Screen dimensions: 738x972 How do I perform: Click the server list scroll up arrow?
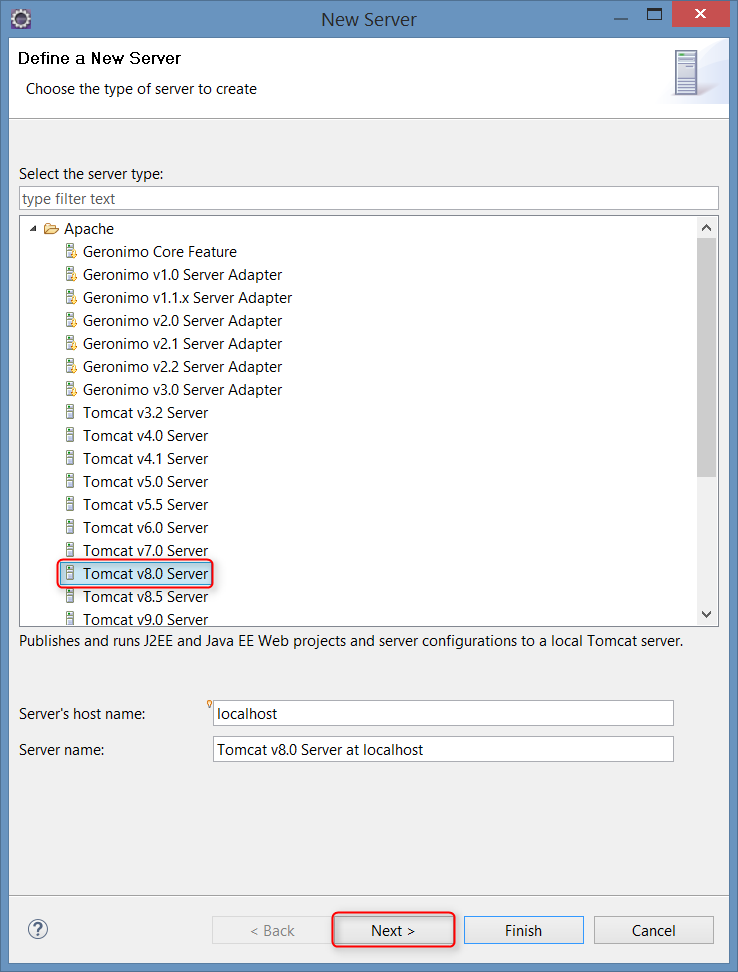click(x=706, y=228)
